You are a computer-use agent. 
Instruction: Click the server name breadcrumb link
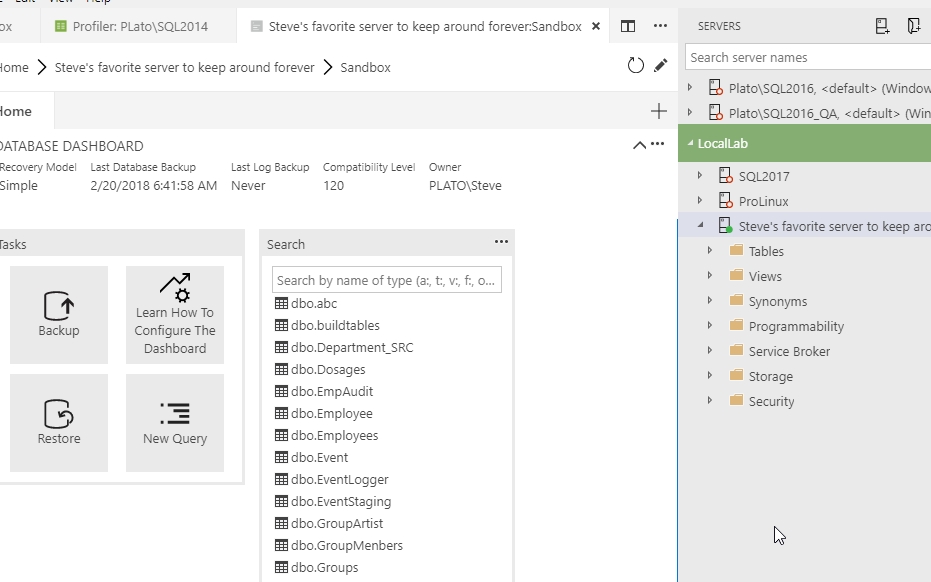click(184, 68)
